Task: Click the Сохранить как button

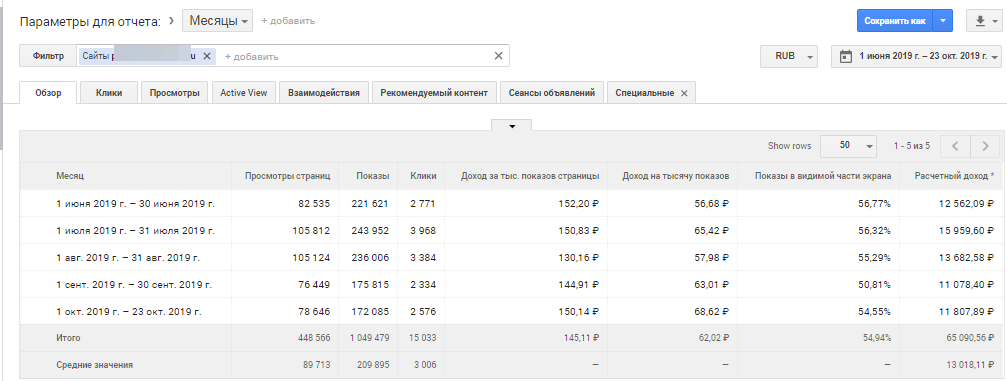Action: pyautogui.click(x=895, y=21)
